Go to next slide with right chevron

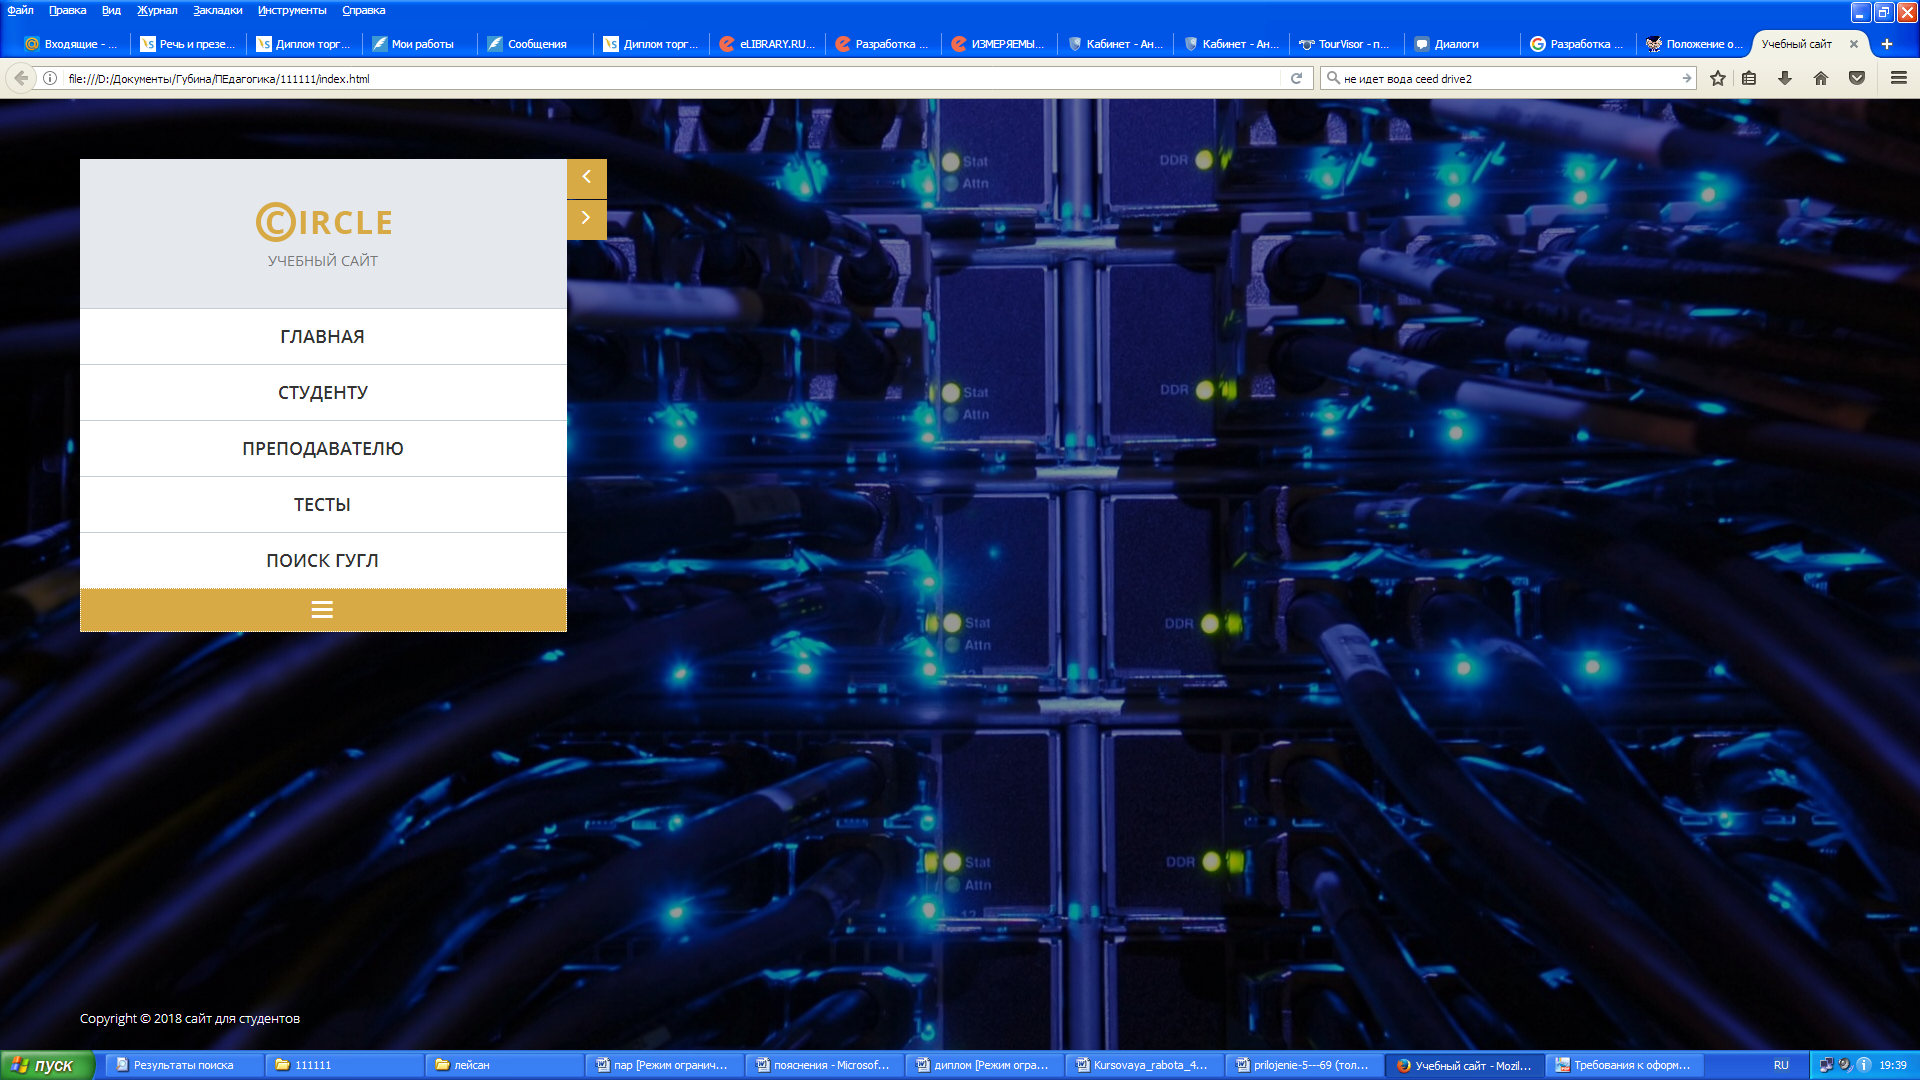(587, 219)
